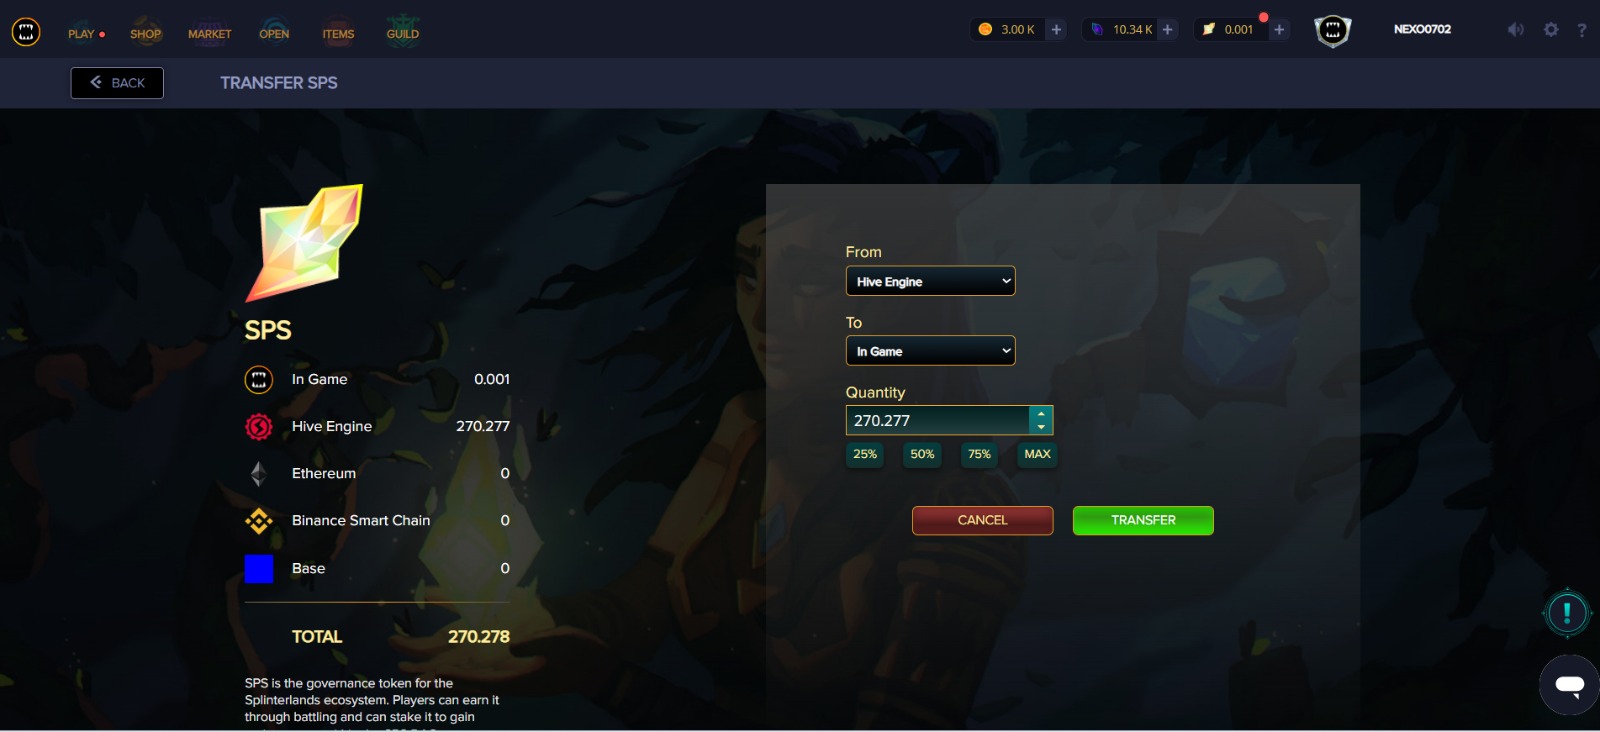Expand the From source dropdown
The height and width of the screenshot is (732, 1600).
pyautogui.click(x=930, y=281)
